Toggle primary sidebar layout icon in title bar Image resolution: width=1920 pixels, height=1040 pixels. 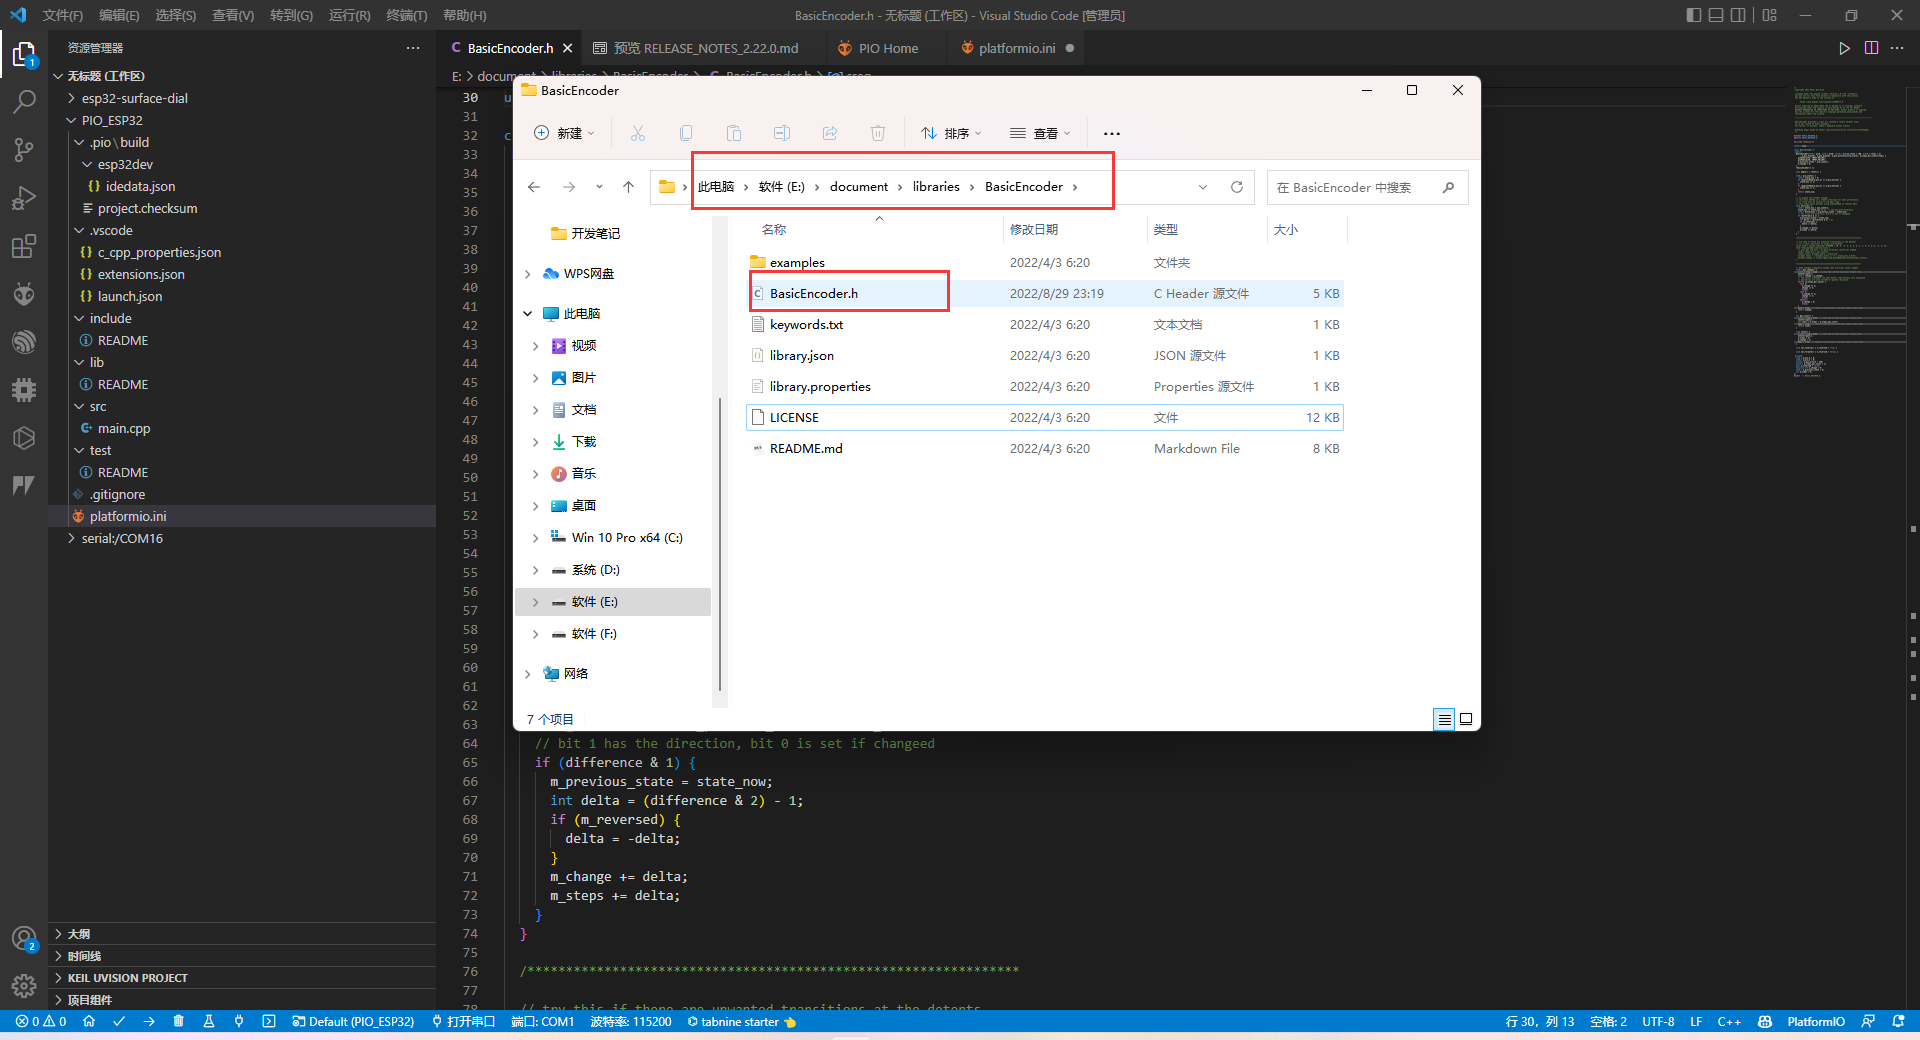tap(1693, 15)
